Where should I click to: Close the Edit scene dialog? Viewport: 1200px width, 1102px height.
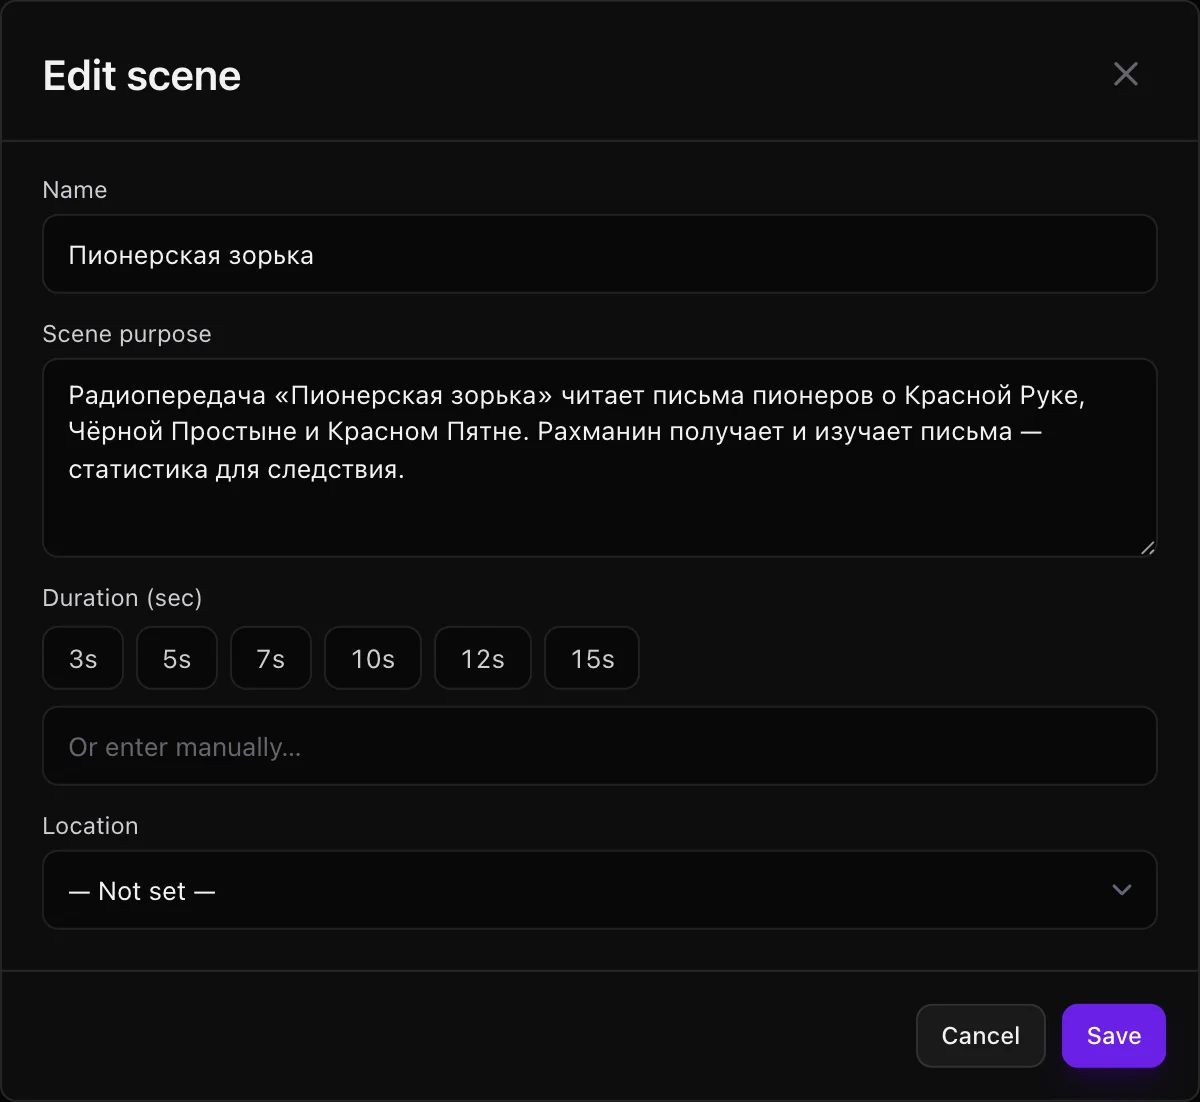coord(1126,74)
